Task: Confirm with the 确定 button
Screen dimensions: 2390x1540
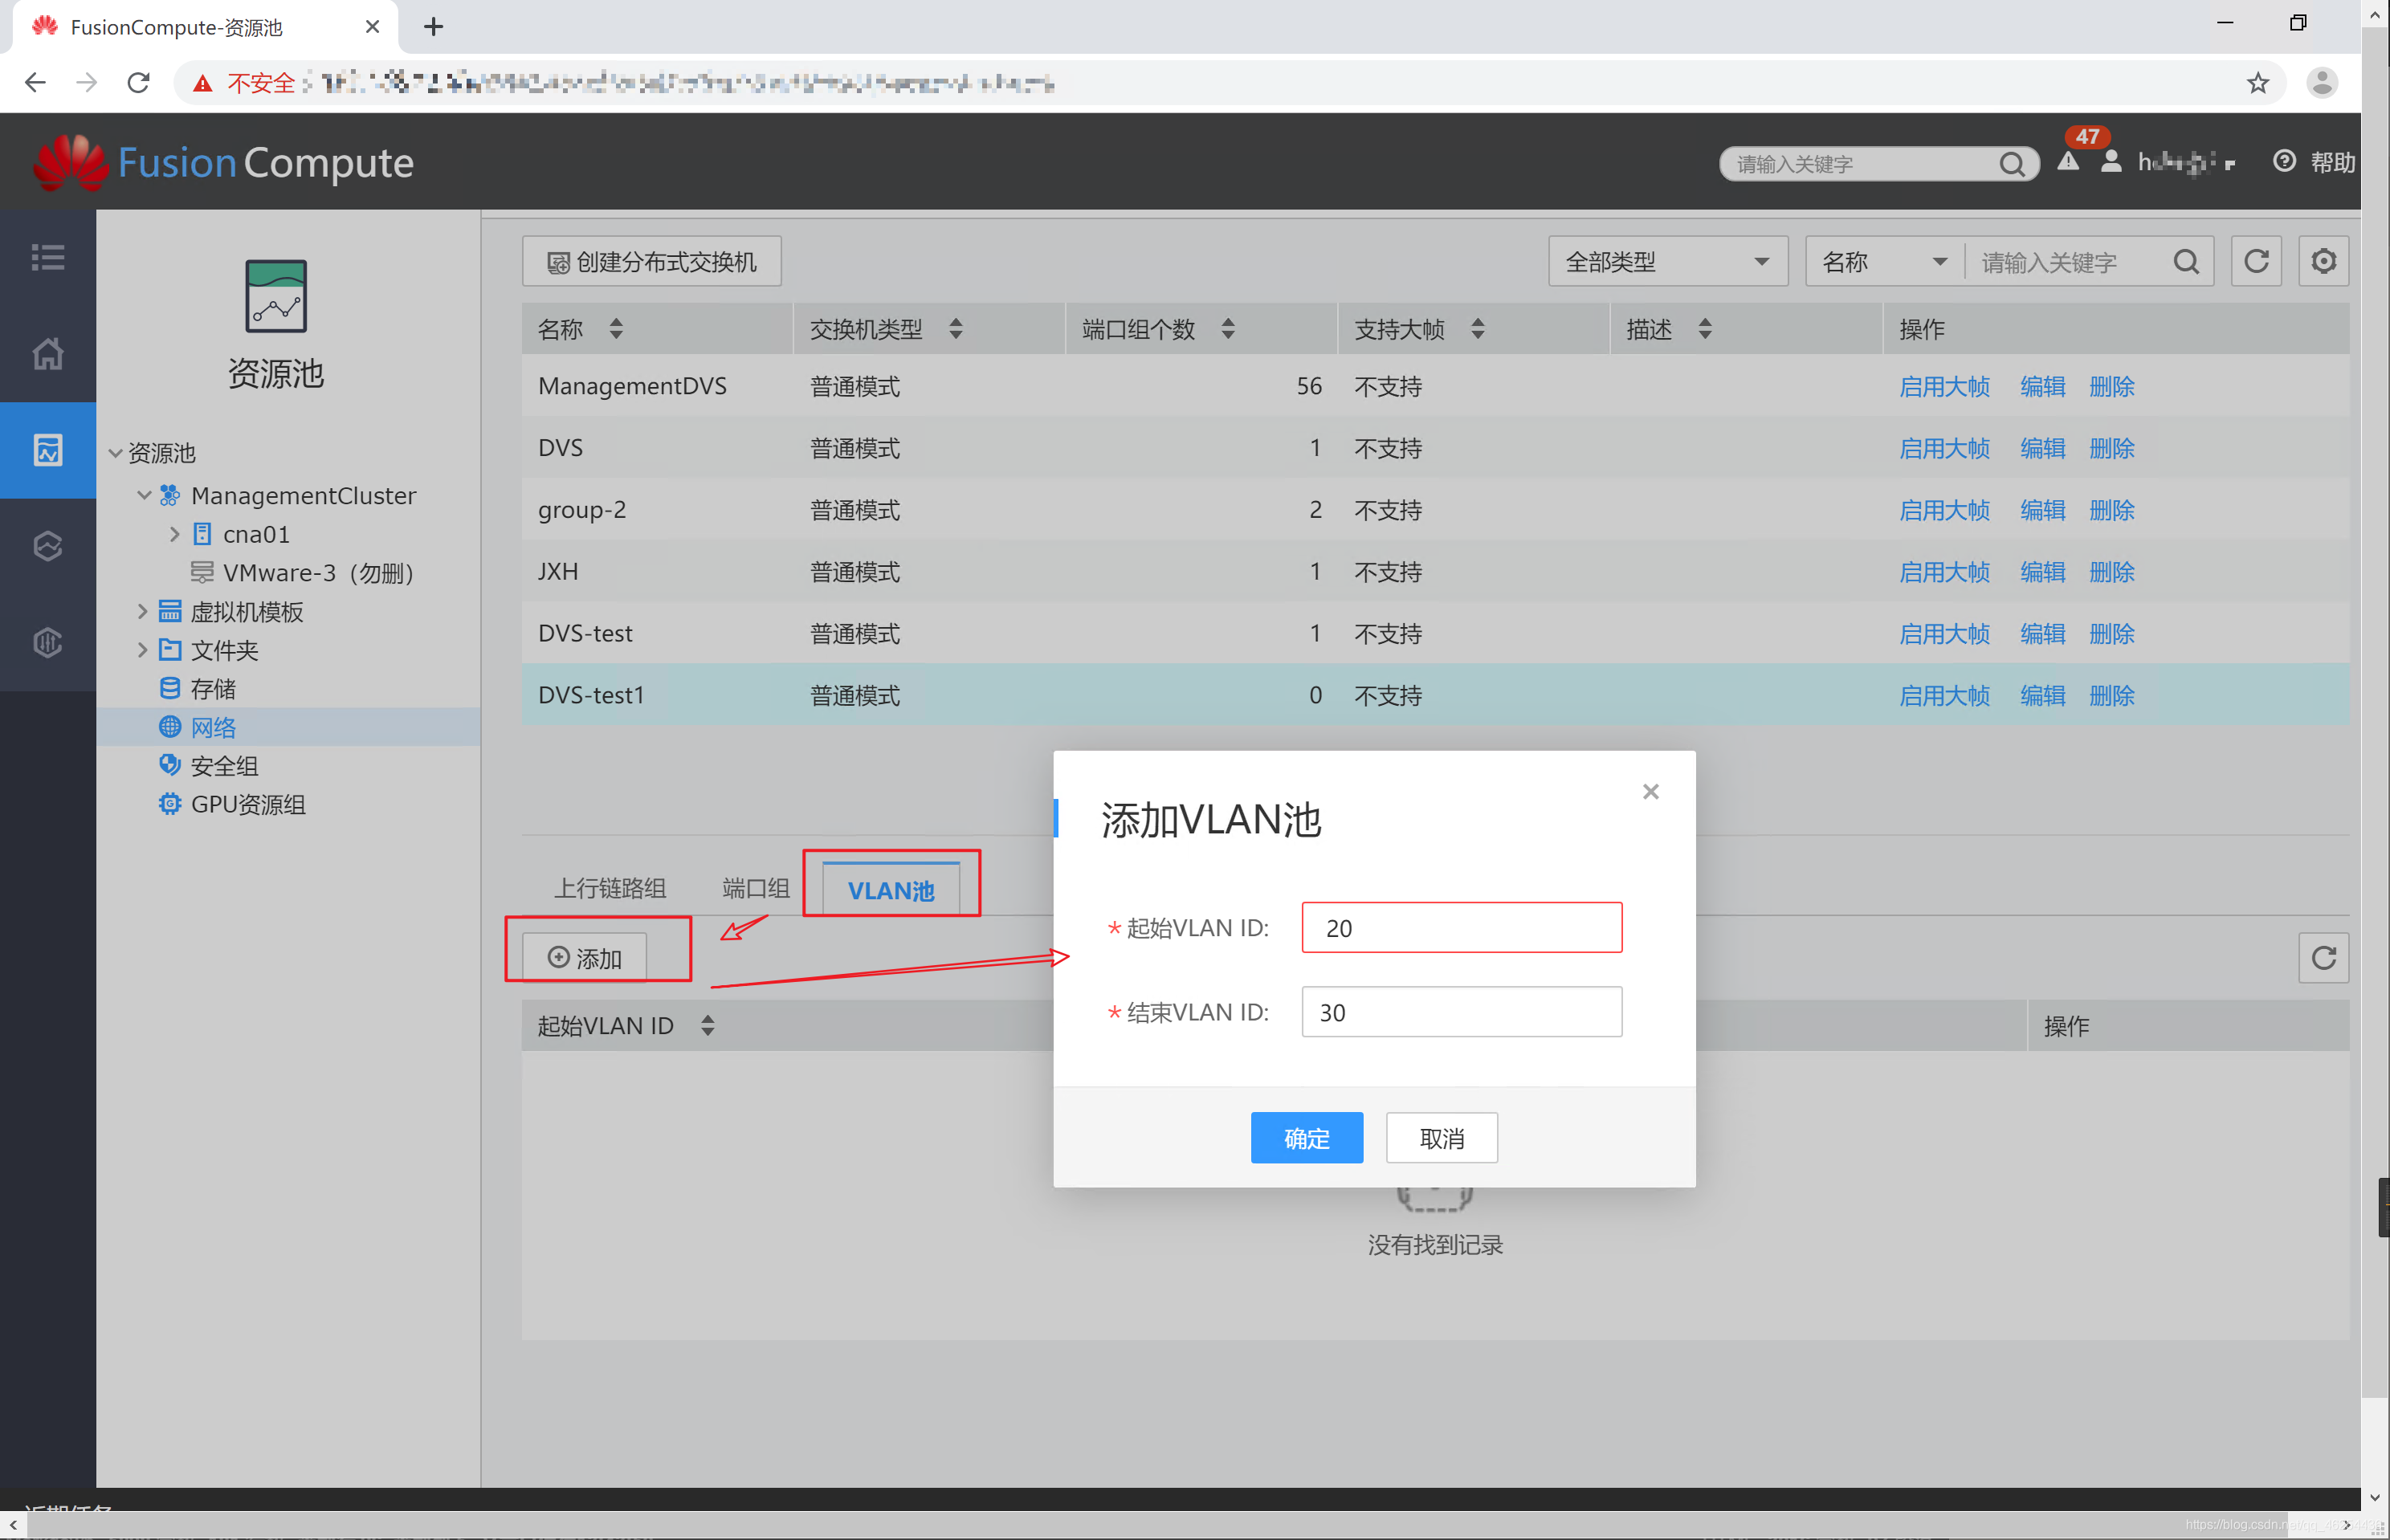Action: [x=1307, y=1138]
